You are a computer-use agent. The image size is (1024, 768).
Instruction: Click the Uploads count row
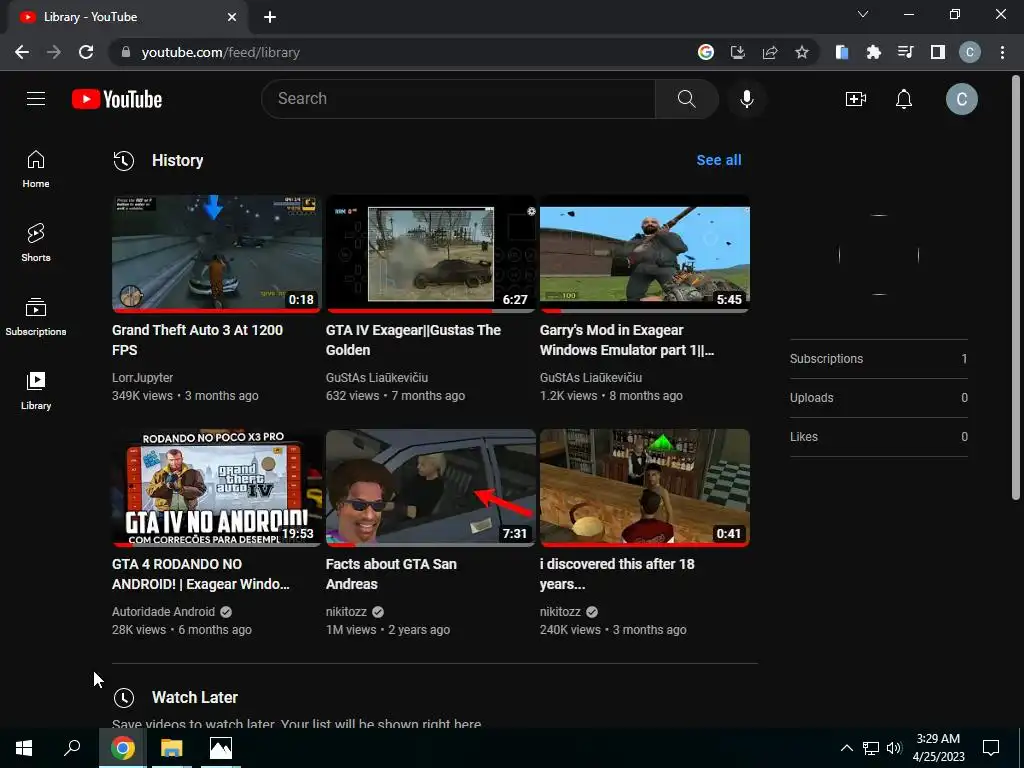click(878, 398)
